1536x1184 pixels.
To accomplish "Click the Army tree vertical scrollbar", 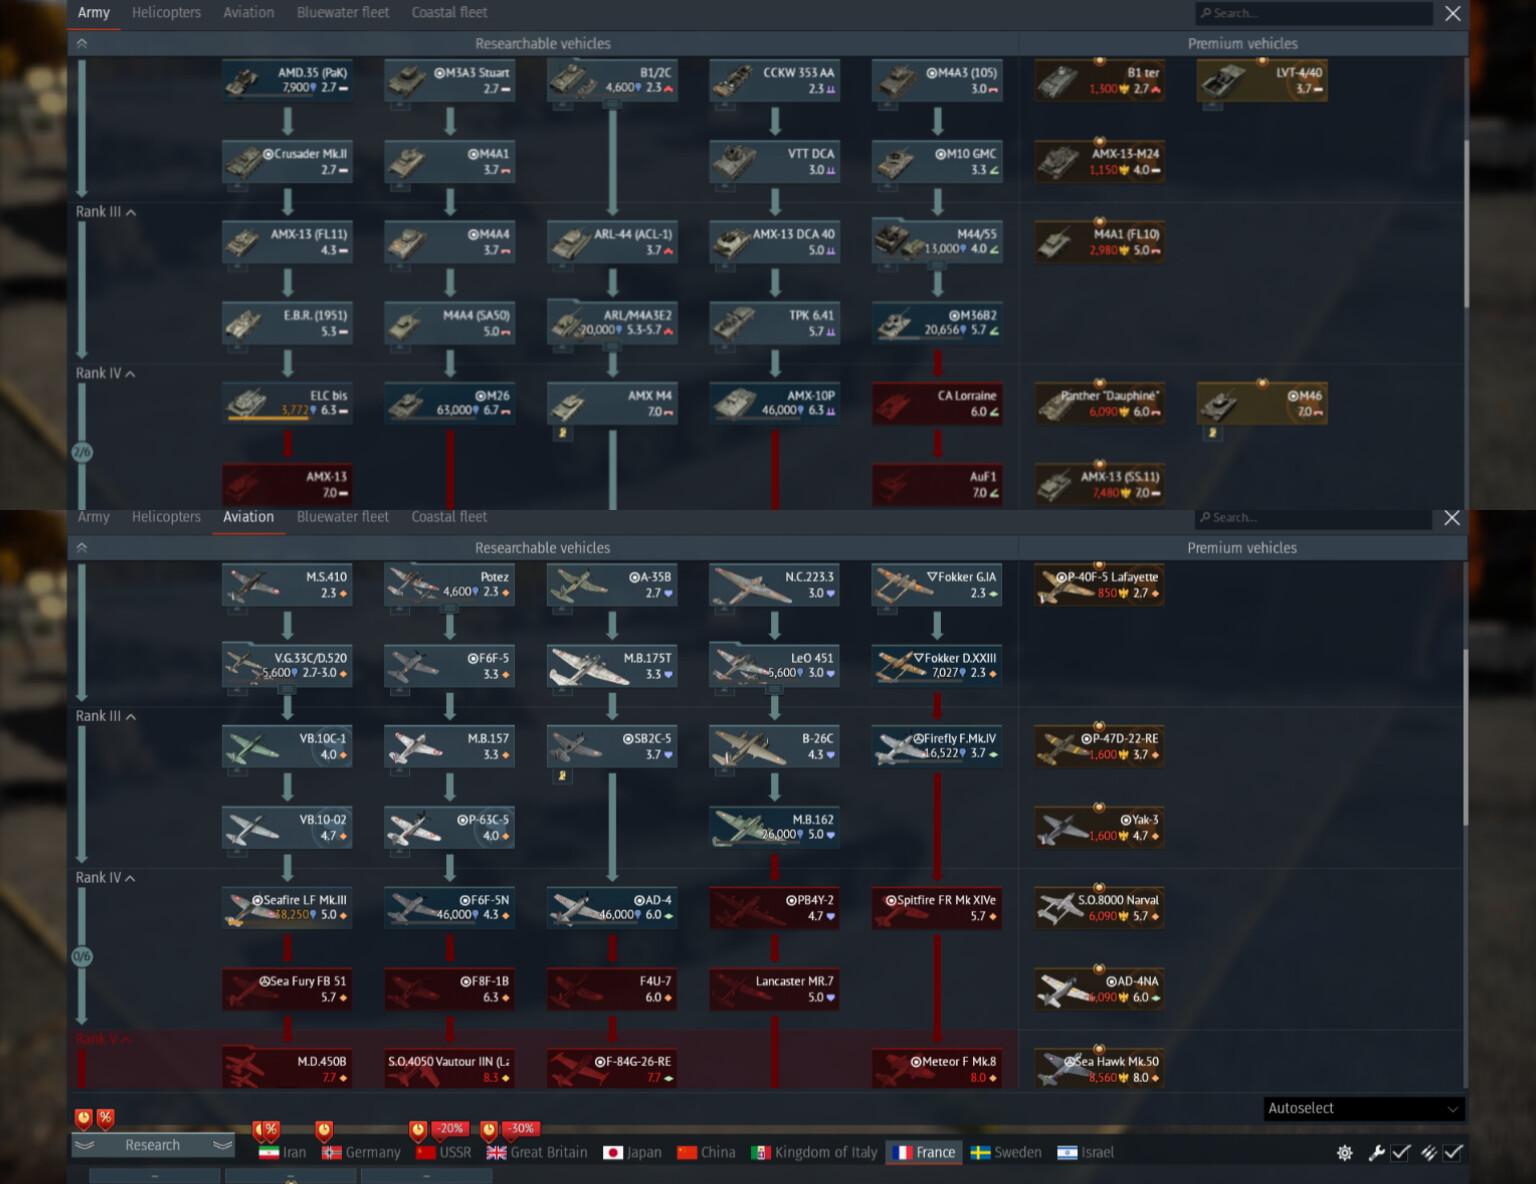I will click(x=1466, y=224).
